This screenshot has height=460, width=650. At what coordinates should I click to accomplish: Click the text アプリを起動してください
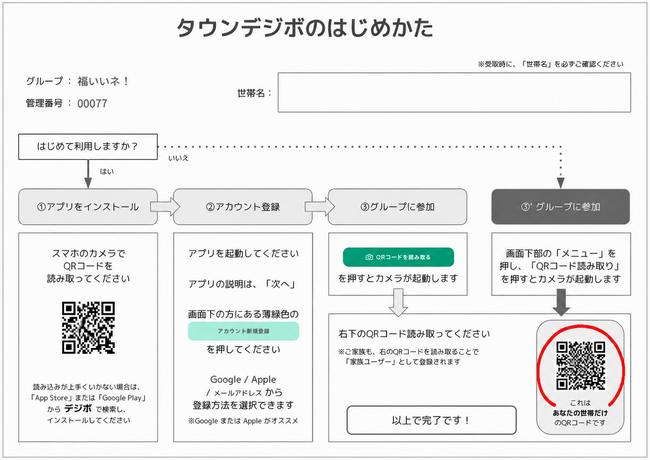point(243,253)
